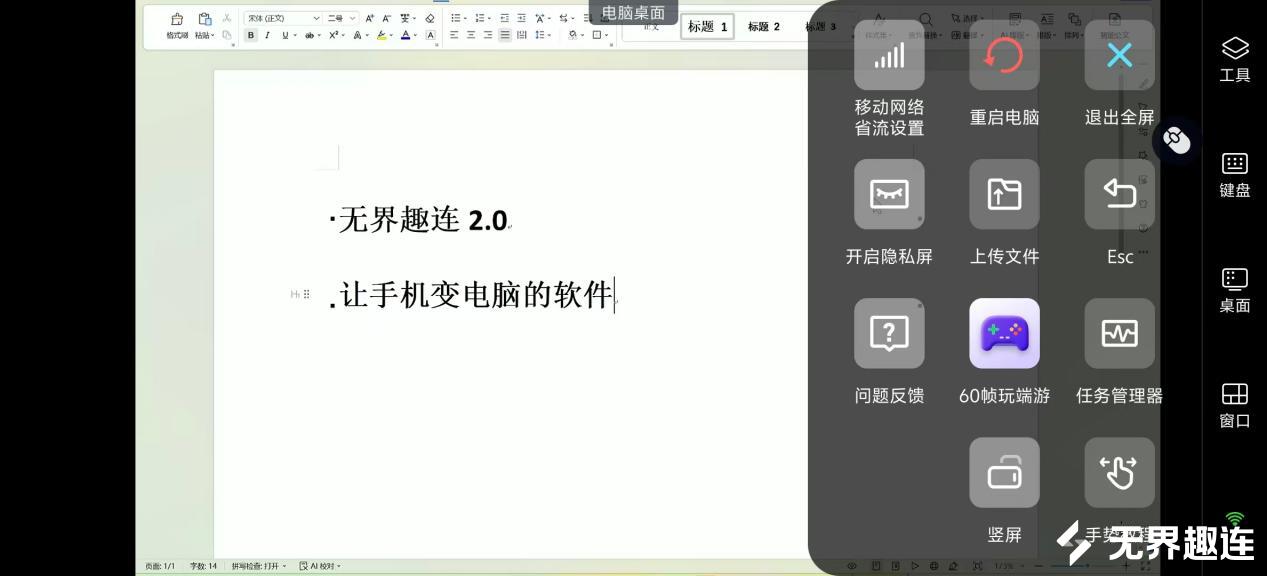The image size is (1267, 576).
Task: Toggle Bold formatting
Action: tap(251, 35)
